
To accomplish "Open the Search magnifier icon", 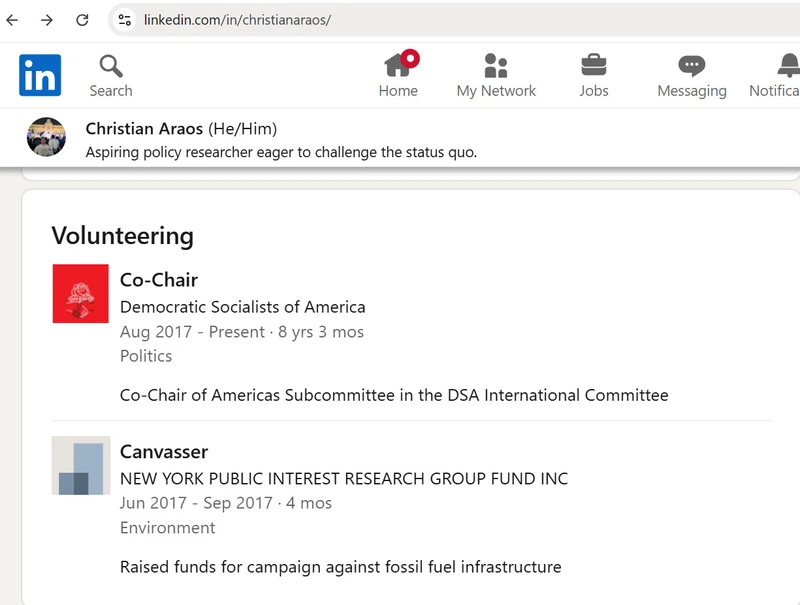I will (x=111, y=66).
